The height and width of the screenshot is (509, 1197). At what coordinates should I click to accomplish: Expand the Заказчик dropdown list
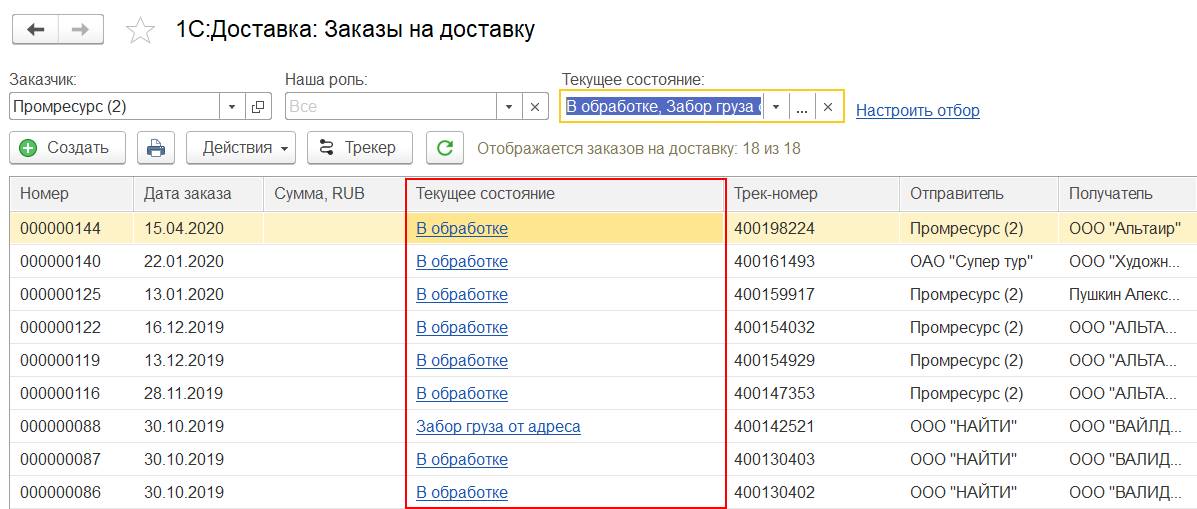point(232,107)
